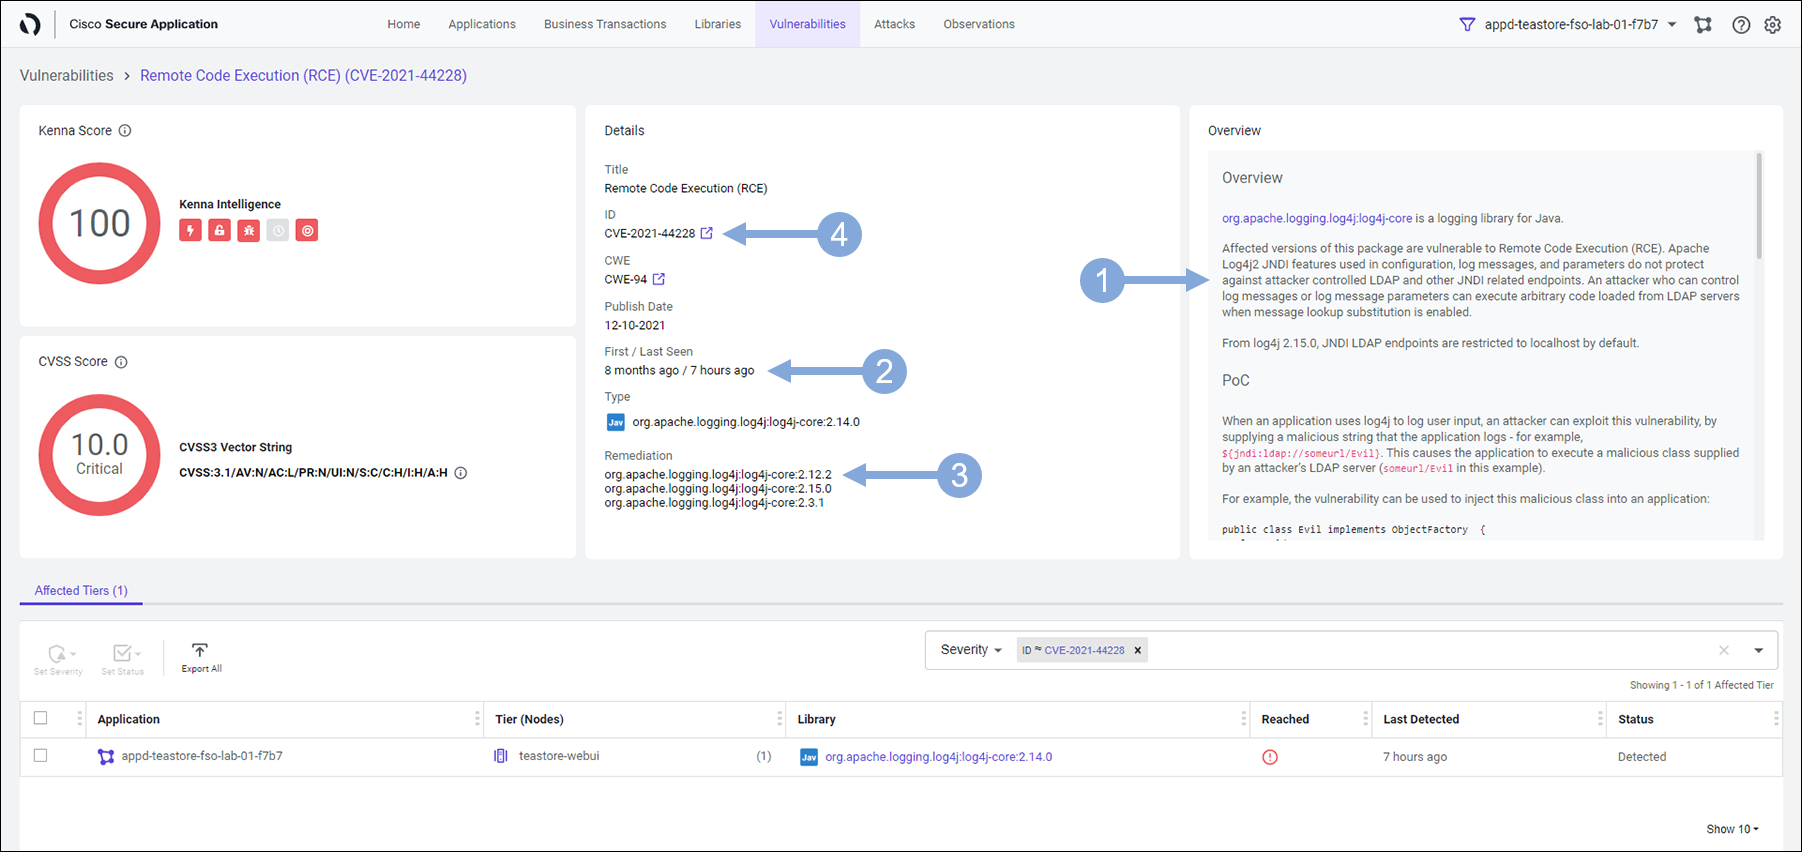Viewport: 1802px width, 852px height.
Task: Click the Export All button
Action: point(201,658)
